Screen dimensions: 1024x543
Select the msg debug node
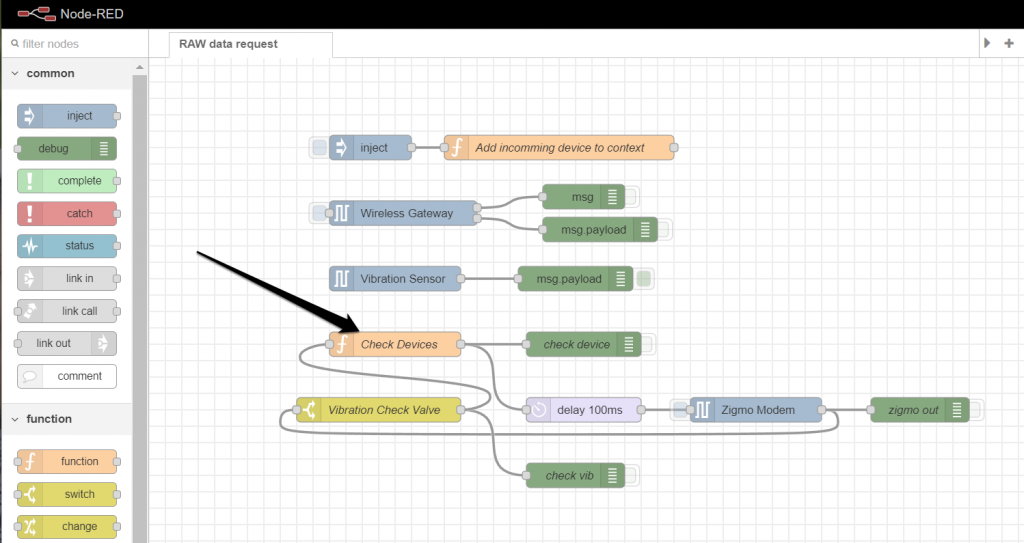pyautogui.click(x=583, y=197)
